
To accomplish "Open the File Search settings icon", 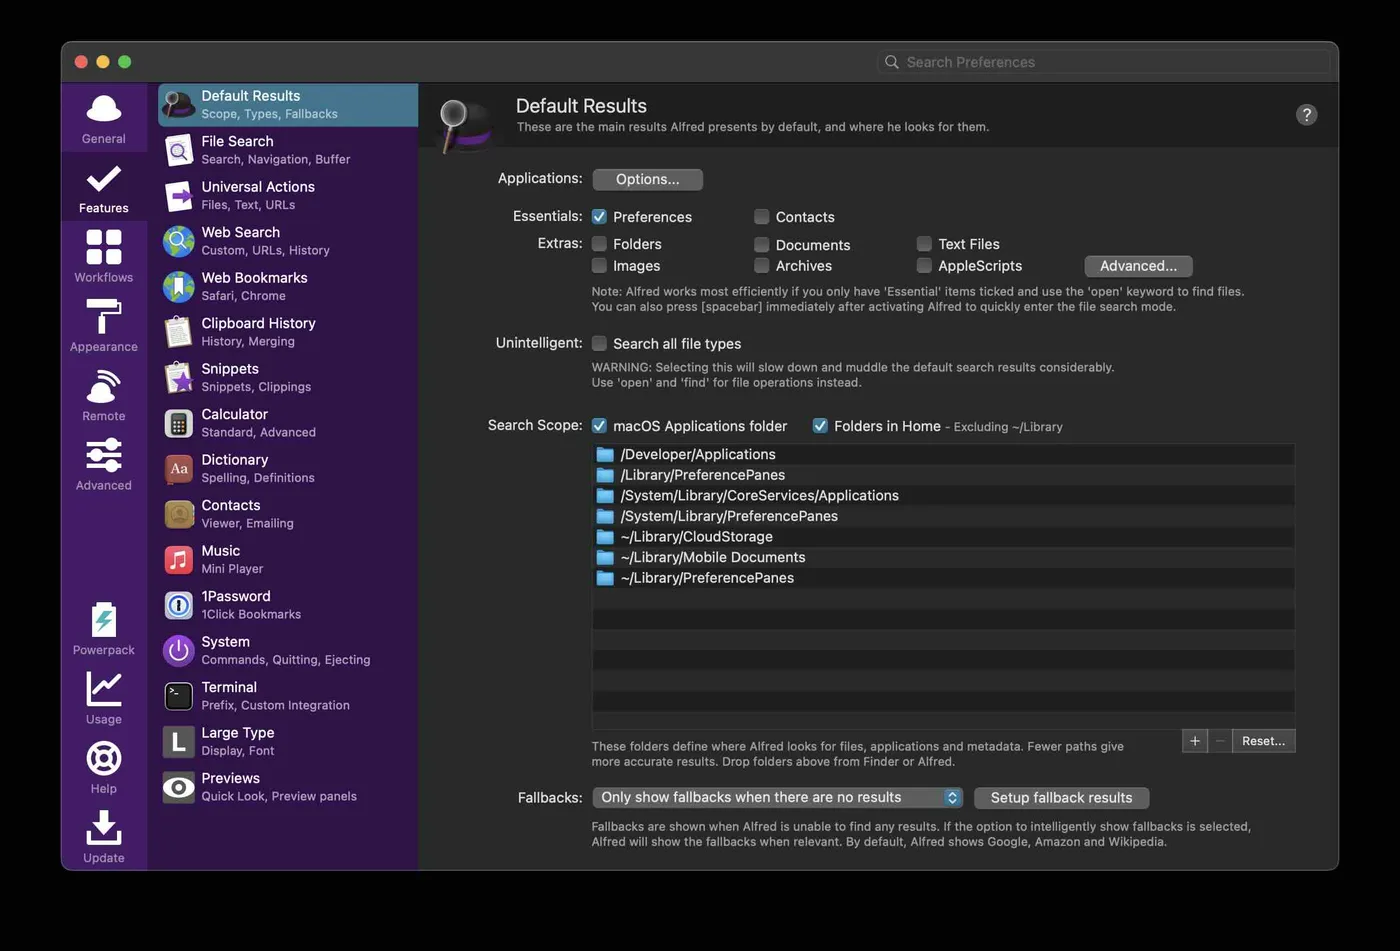I will (x=177, y=149).
